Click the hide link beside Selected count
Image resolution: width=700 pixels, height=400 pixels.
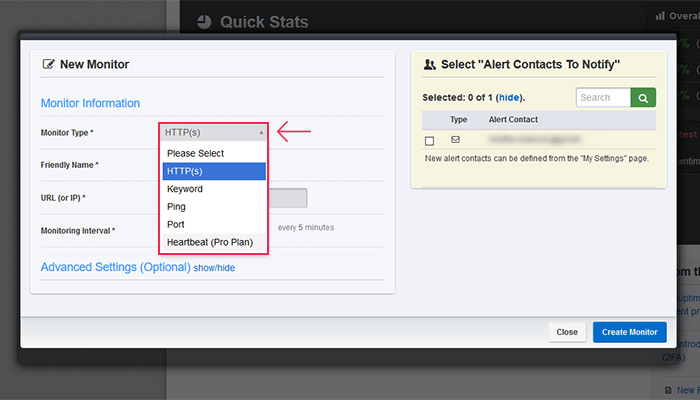click(x=509, y=98)
